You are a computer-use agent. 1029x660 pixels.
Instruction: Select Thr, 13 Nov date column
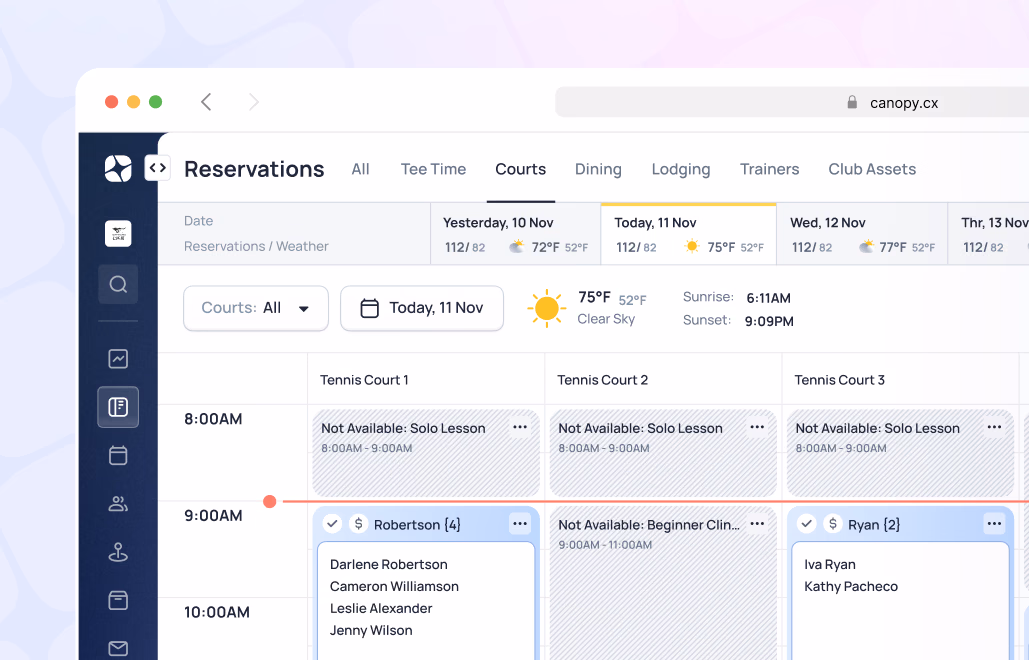click(988, 234)
